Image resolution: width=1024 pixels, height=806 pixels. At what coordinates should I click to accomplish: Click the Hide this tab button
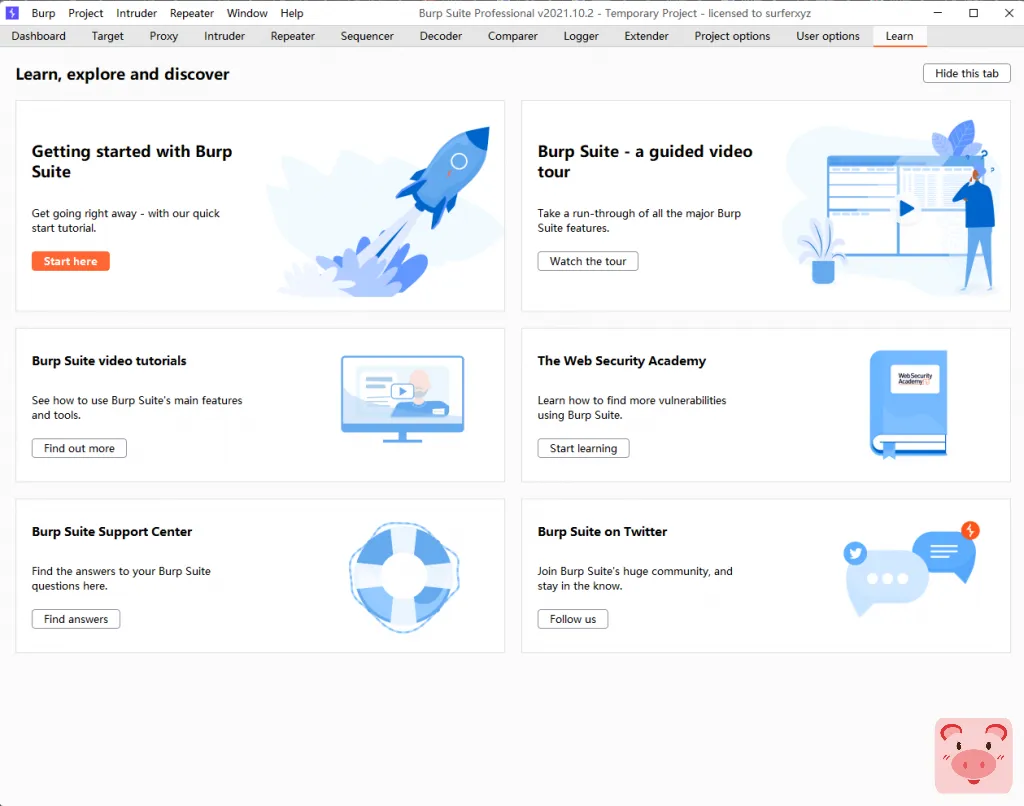point(967,73)
